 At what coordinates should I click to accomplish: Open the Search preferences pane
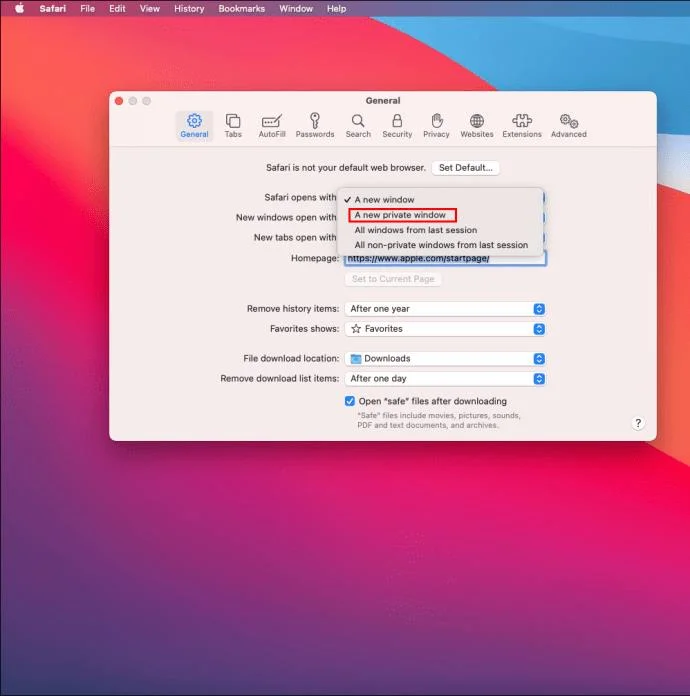click(358, 126)
